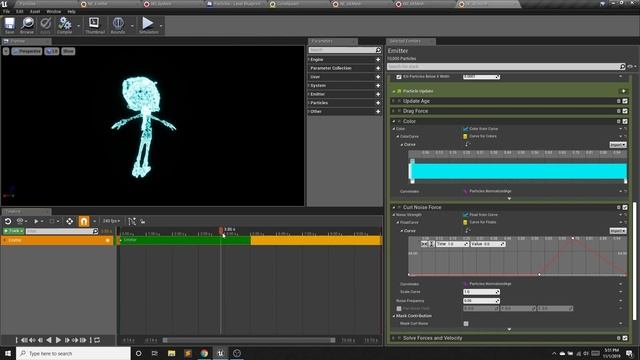Toggle the Curl Noise Force module checkbox
This screenshot has height=360, width=640.
tap(625, 207)
